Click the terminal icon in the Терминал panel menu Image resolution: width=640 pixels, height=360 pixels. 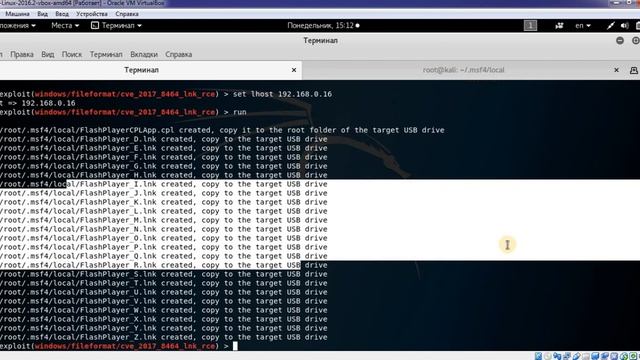pos(95,25)
